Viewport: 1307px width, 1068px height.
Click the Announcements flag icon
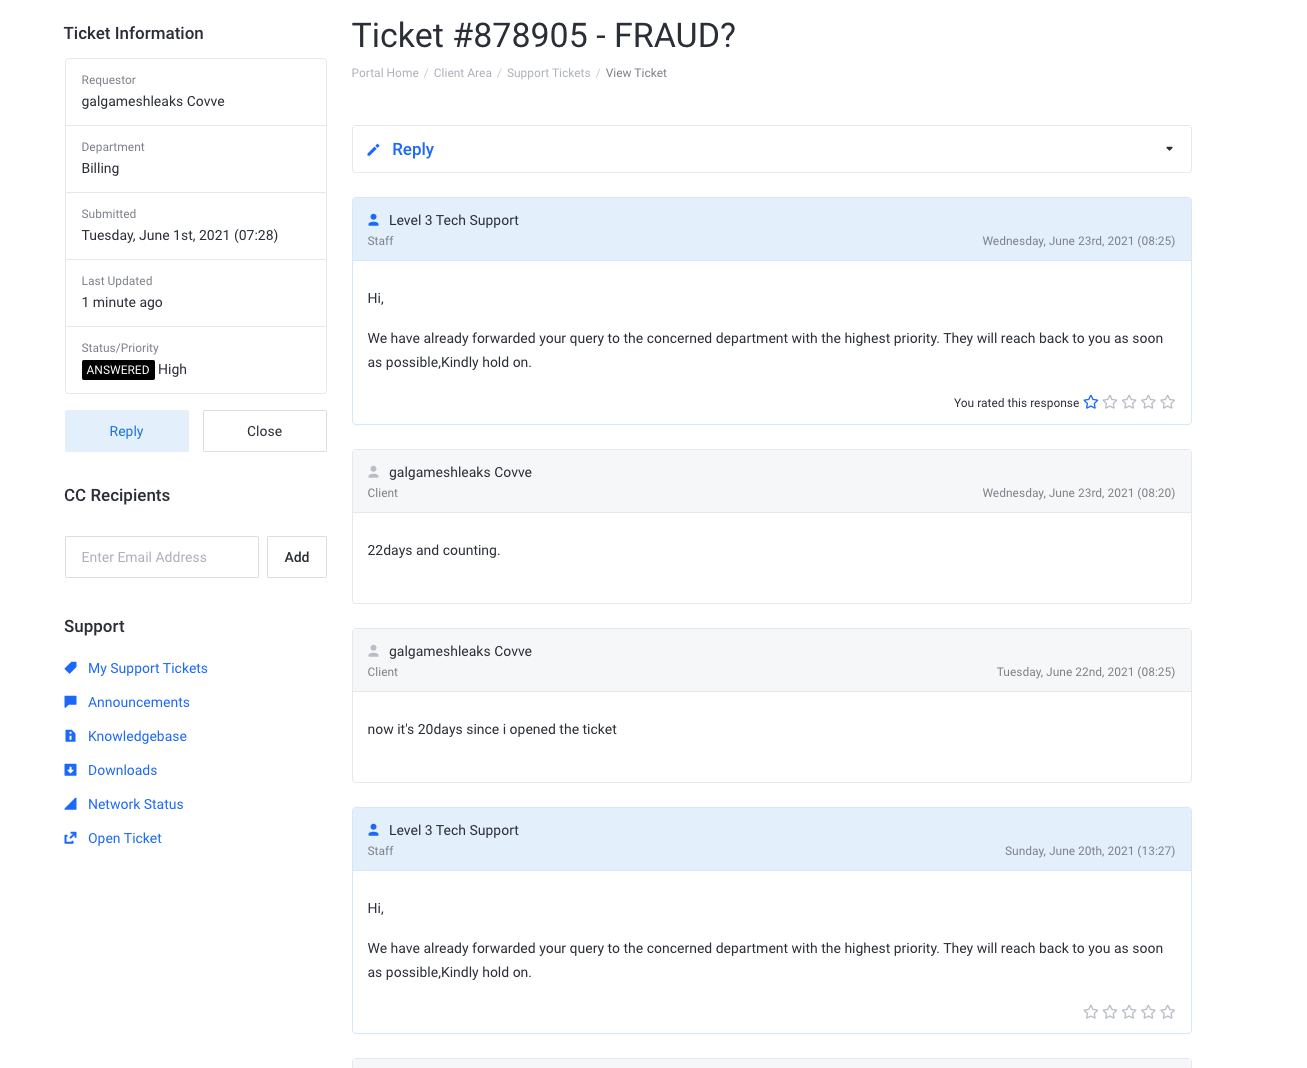coord(70,702)
